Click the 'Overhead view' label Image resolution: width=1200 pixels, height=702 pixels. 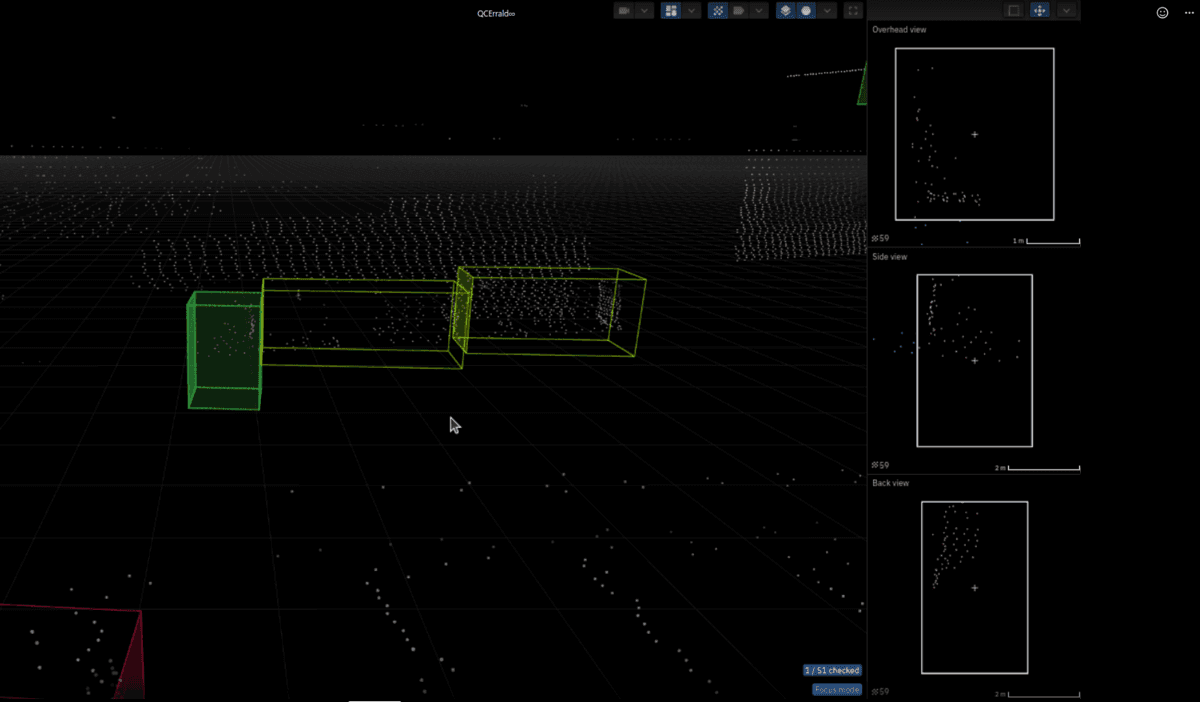click(899, 30)
